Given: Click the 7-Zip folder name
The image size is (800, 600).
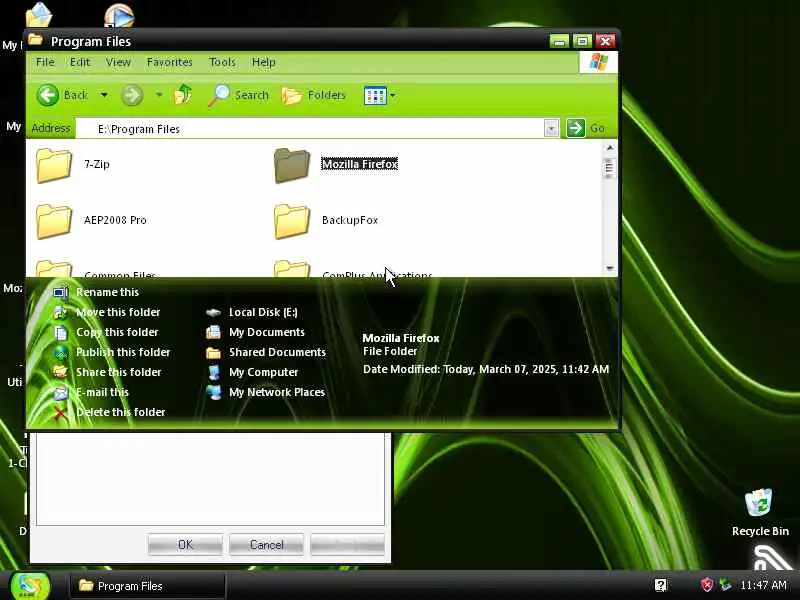Looking at the screenshot, I should tap(96, 164).
